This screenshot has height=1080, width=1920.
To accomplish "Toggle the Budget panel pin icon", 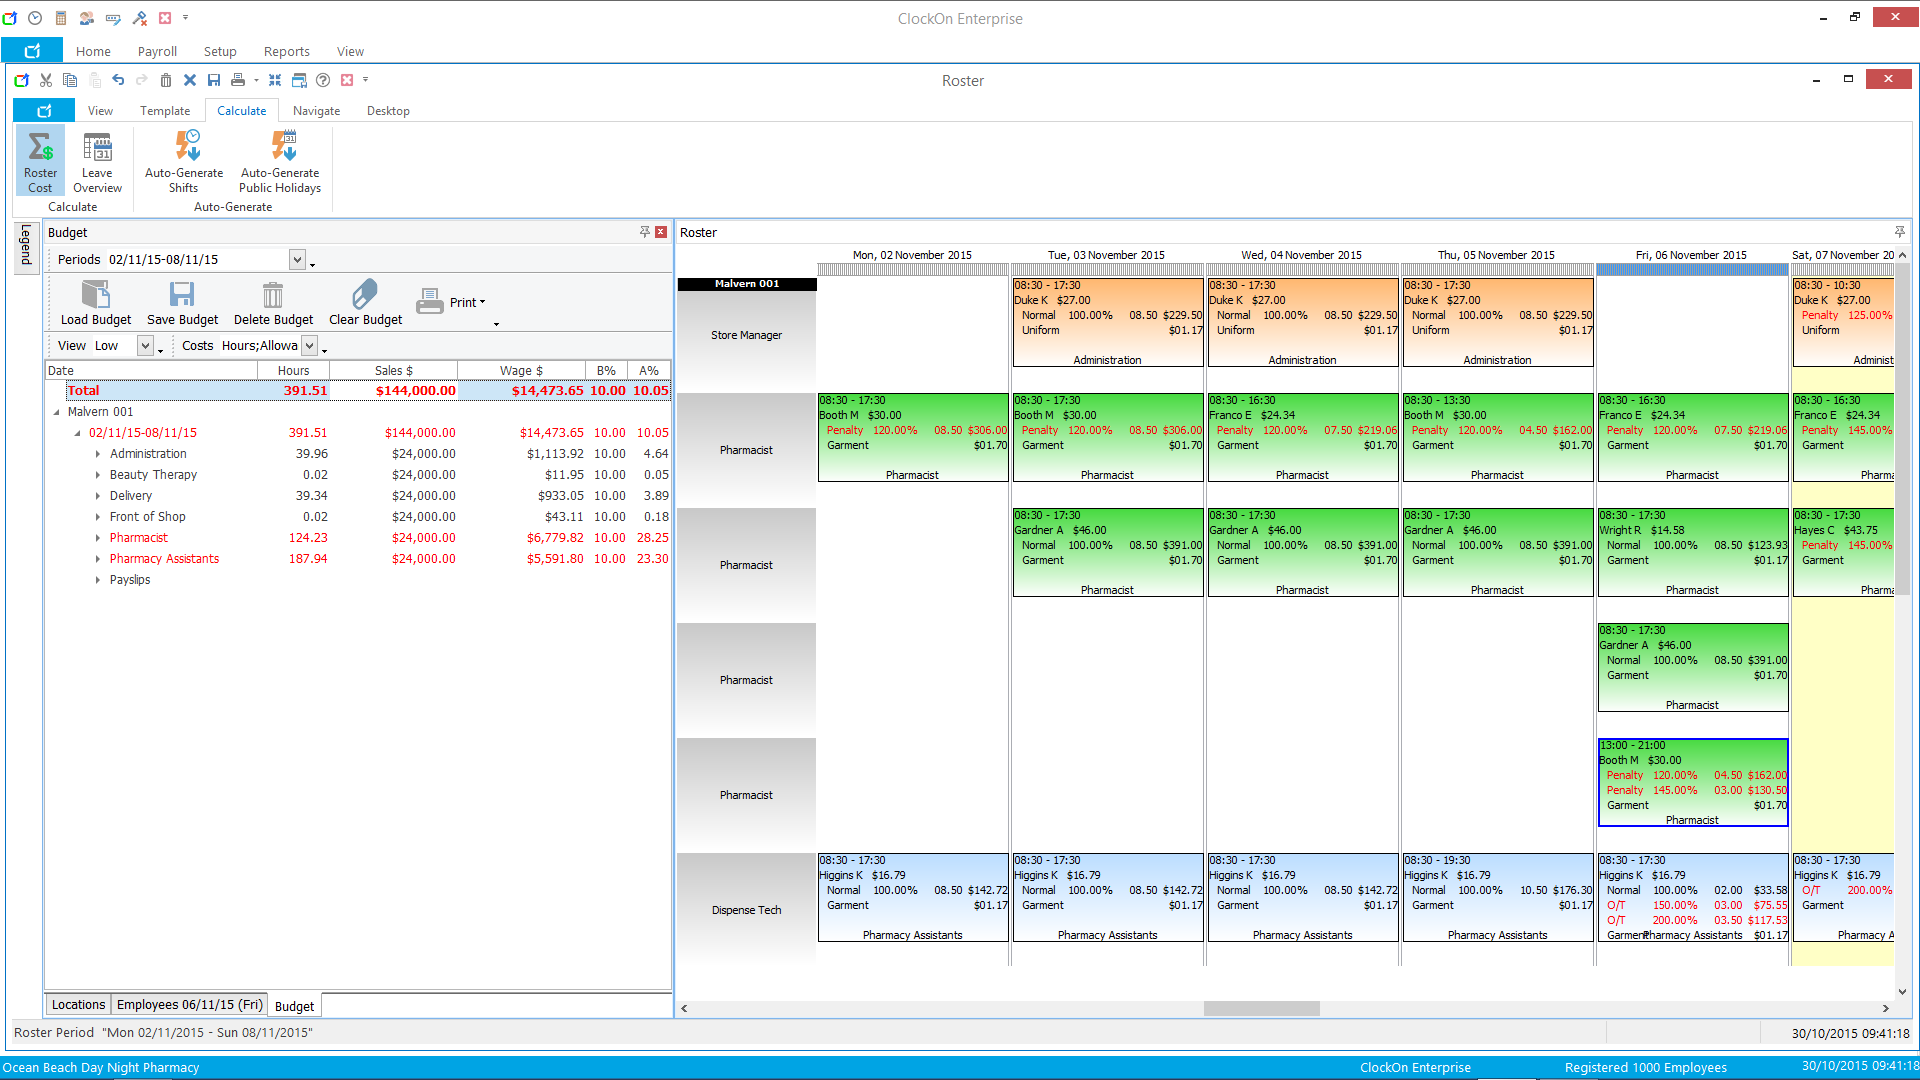I will (645, 232).
